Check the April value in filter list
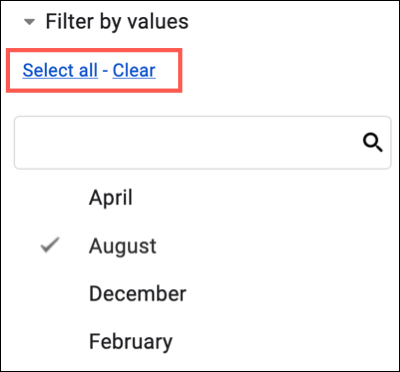The image size is (400, 372). (111, 198)
